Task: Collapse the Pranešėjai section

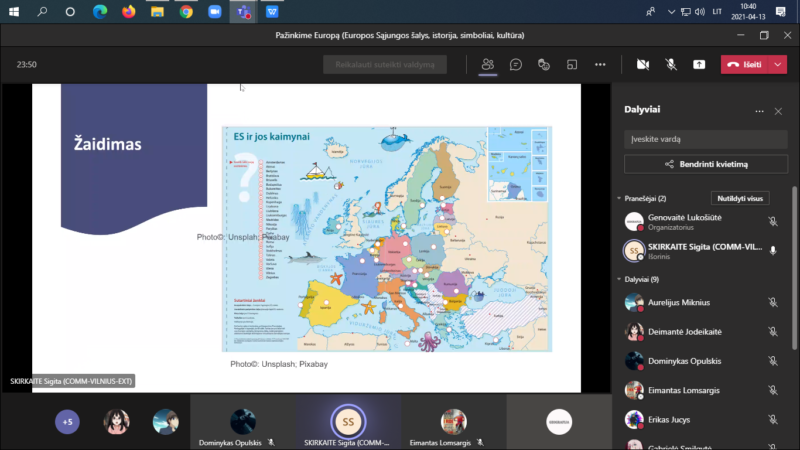Action: 619,199
